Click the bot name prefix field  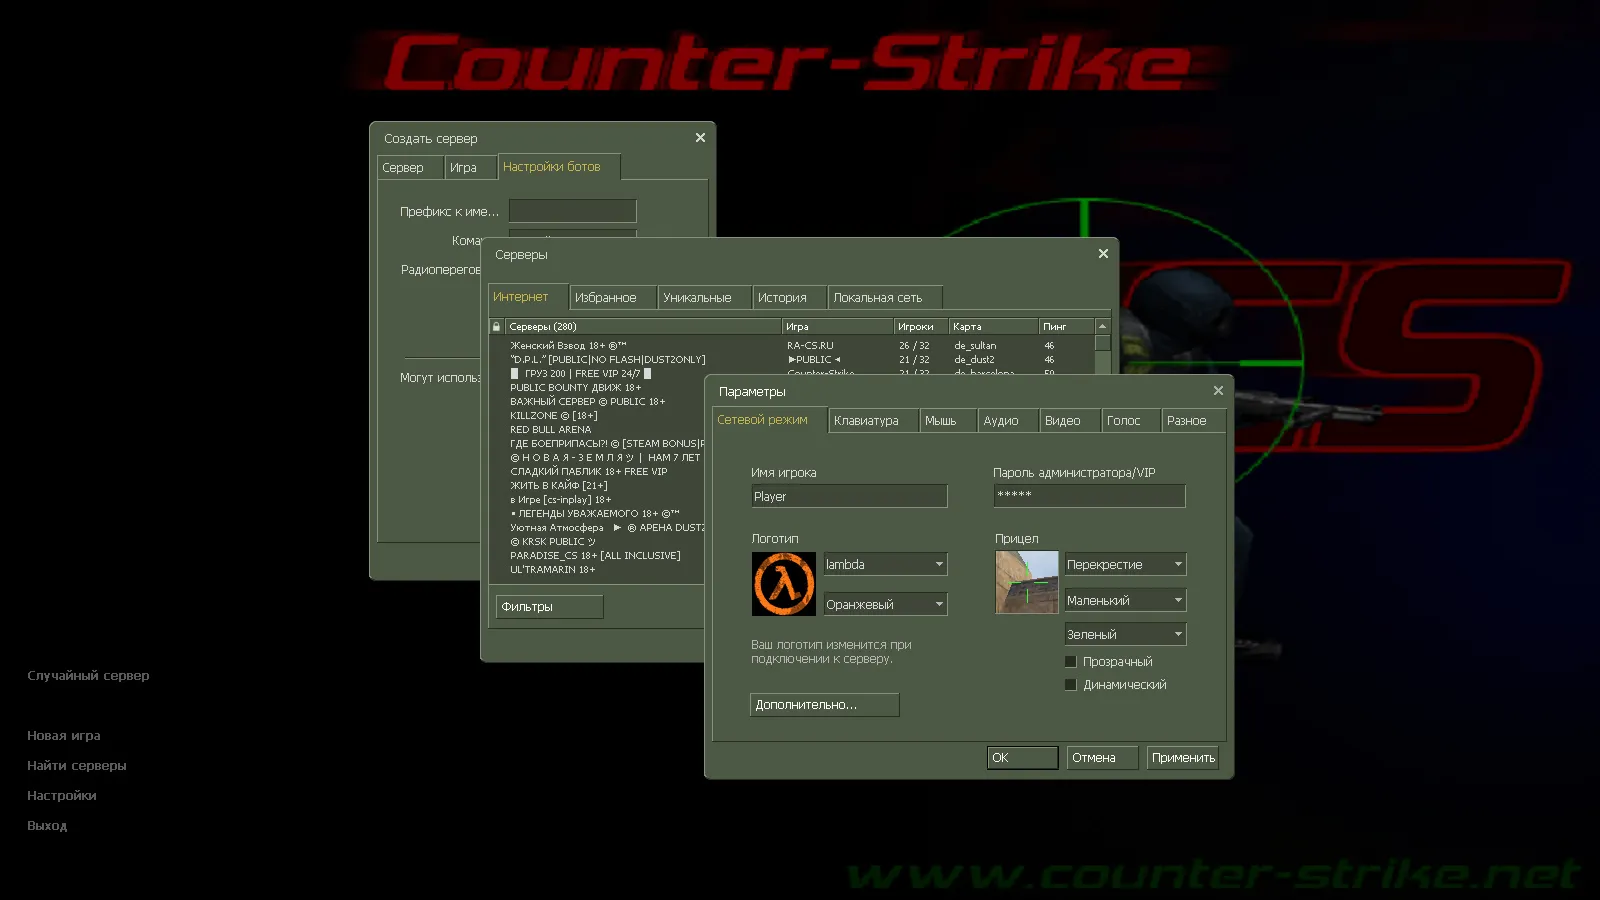point(573,211)
